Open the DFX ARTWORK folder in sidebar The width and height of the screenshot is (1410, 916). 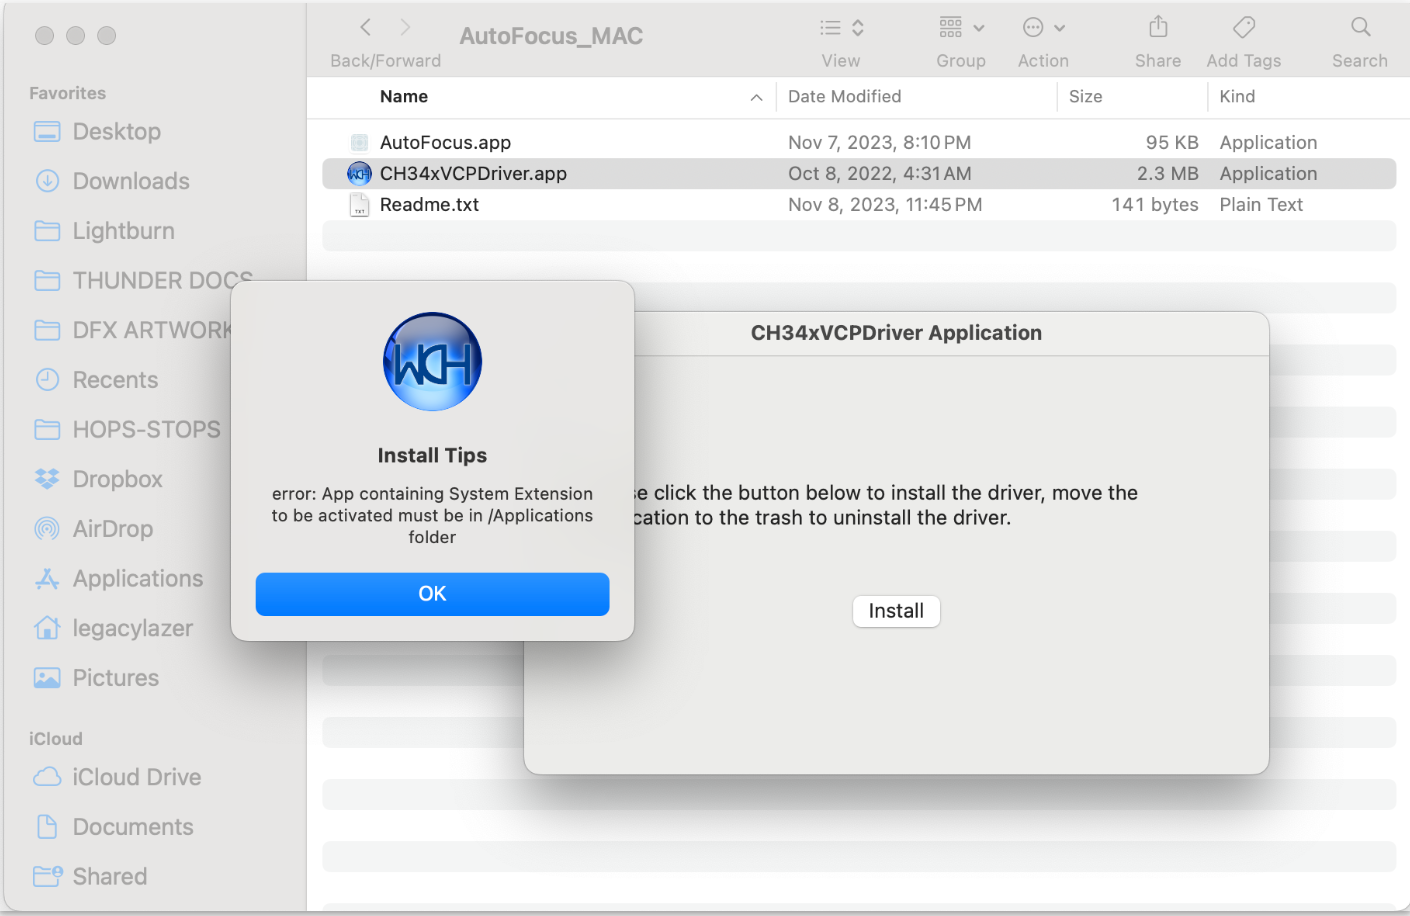coord(152,330)
